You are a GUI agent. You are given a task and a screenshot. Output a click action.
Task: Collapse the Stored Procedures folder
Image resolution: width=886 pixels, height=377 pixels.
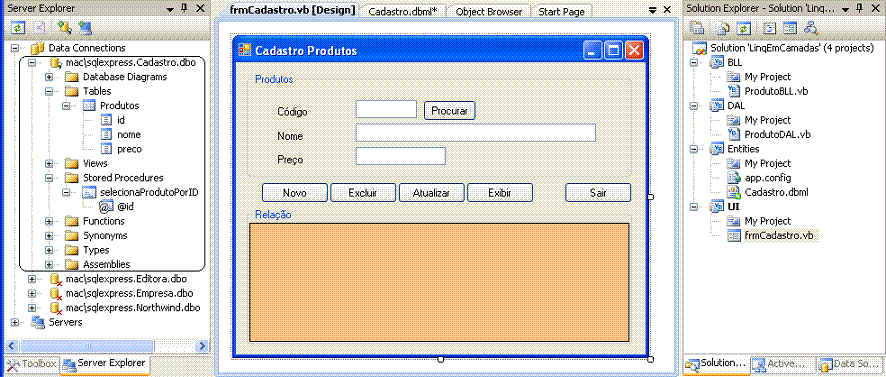point(49,178)
